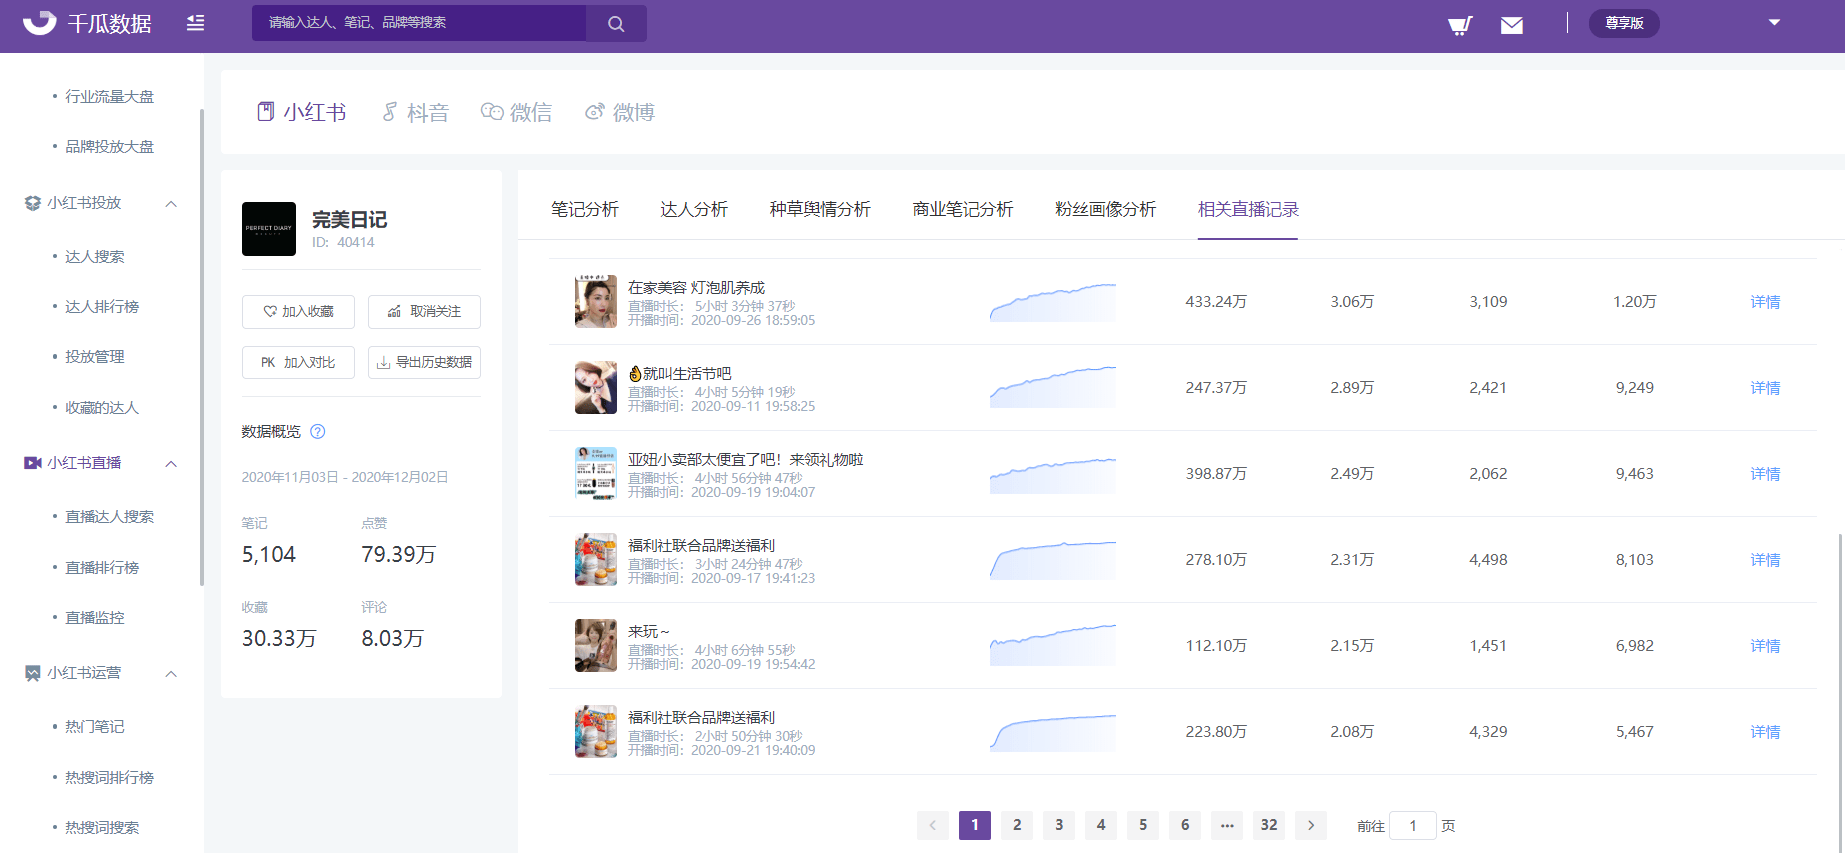Click 导出历史数据 button
1845x853 pixels.
[x=424, y=362]
